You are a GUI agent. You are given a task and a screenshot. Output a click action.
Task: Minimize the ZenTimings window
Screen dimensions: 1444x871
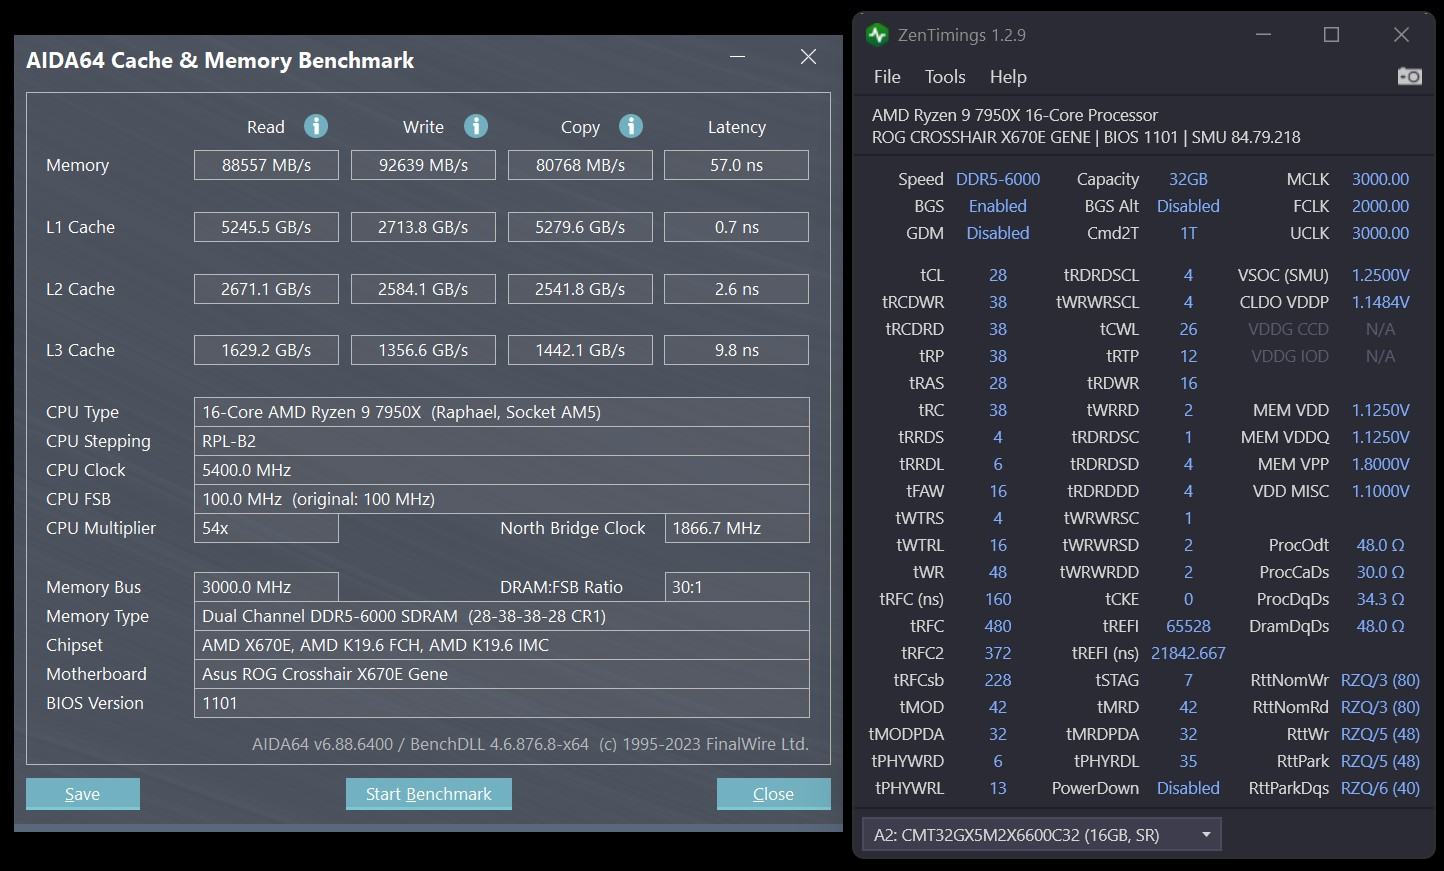click(1263, 35)
